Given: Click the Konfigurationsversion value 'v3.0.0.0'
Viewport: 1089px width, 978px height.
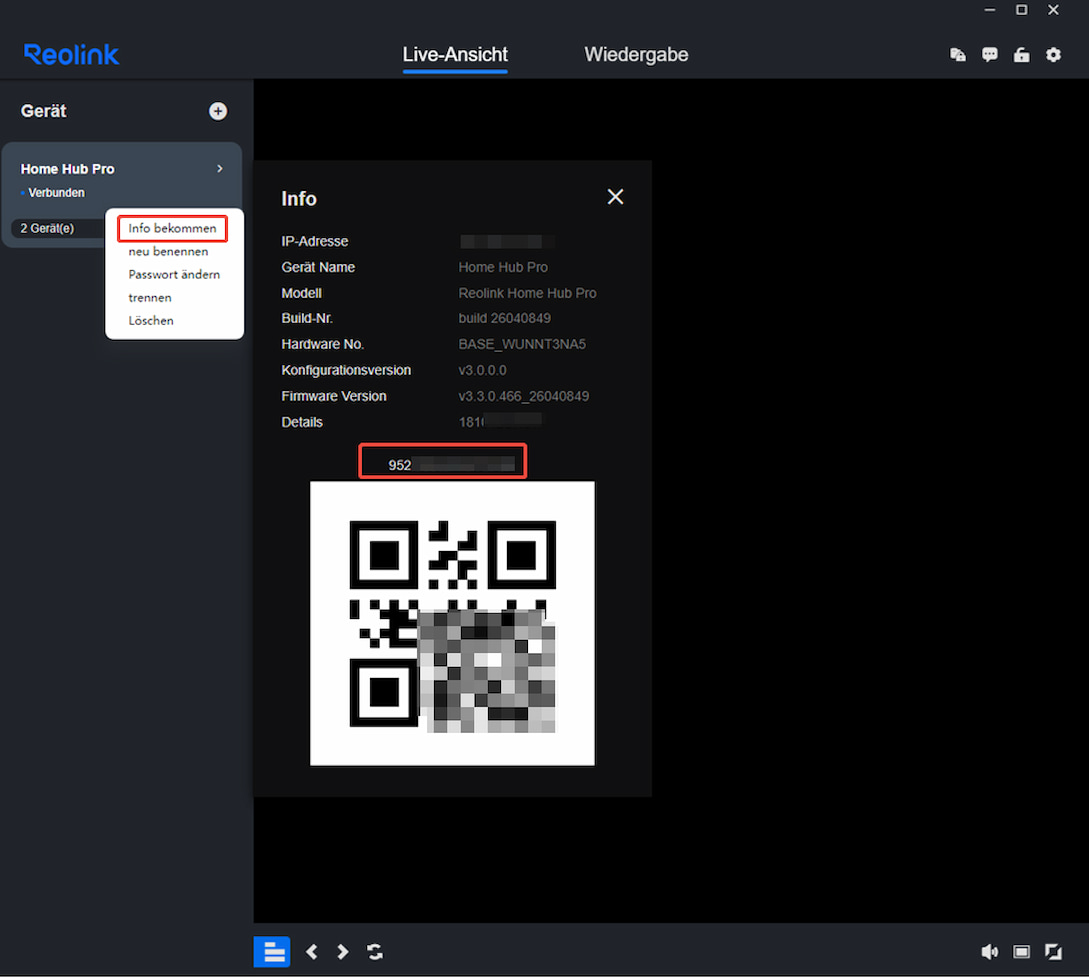Looking at the screenshot, I should pyautogui.click(x=483, y=370).
